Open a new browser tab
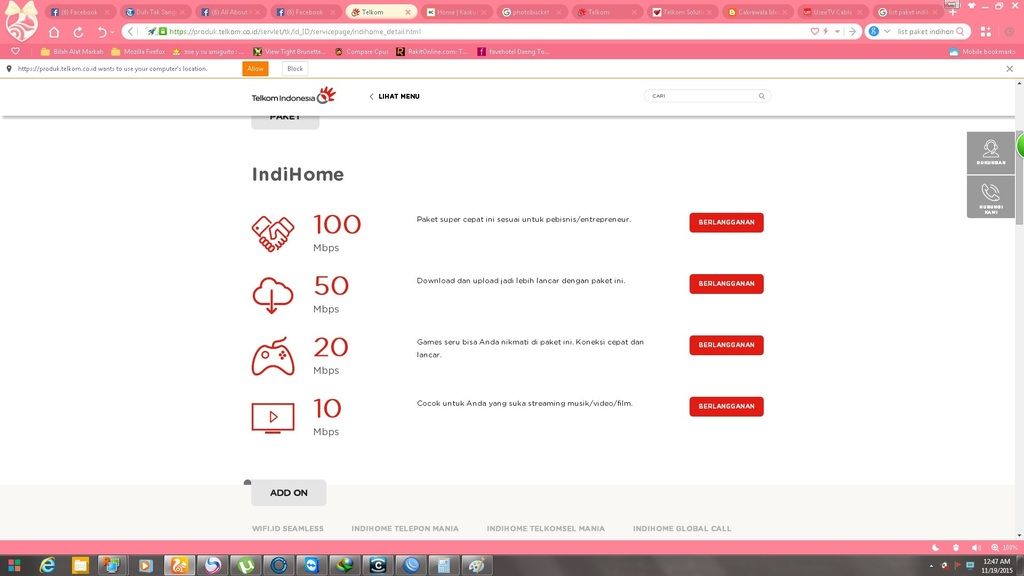This screenshot has height=576, width=1024. [953, 12]
